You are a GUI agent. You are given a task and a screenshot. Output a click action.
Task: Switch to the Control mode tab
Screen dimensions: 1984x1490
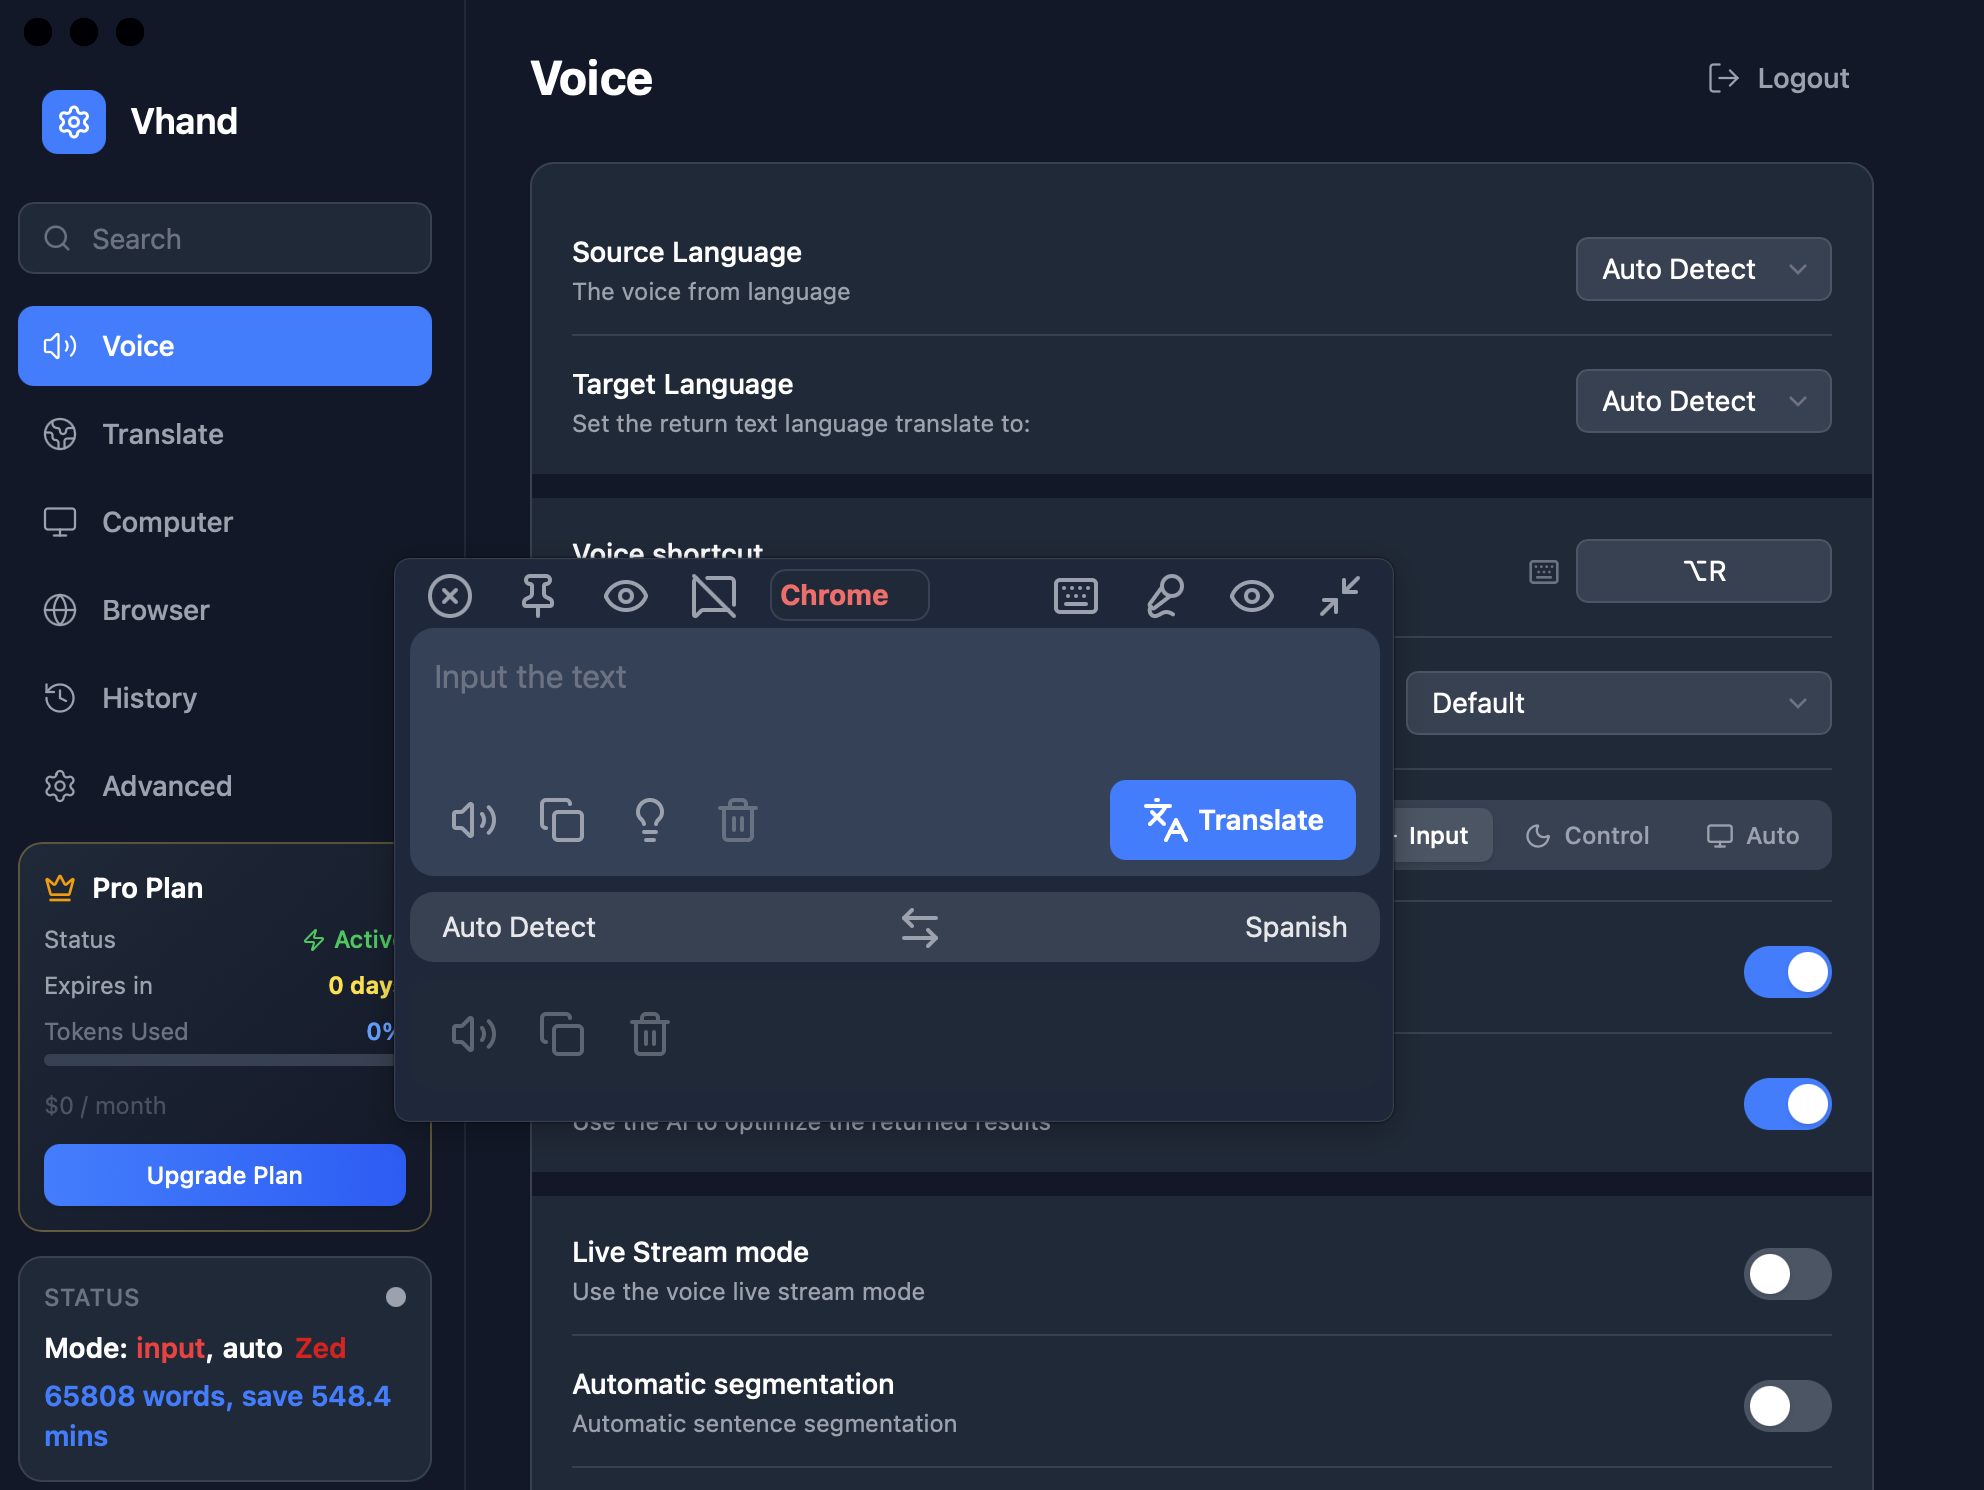pyautogui.click(x=1587, y=836)
